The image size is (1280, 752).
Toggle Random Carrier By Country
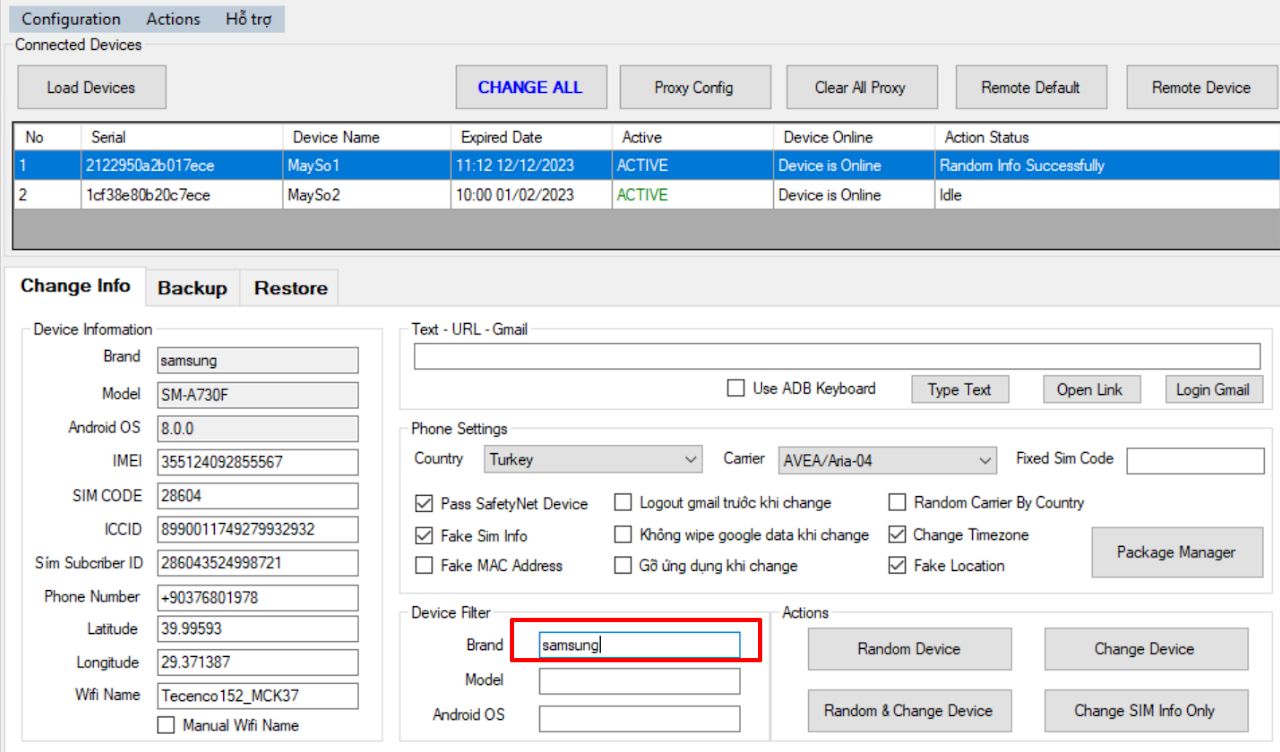897,503
